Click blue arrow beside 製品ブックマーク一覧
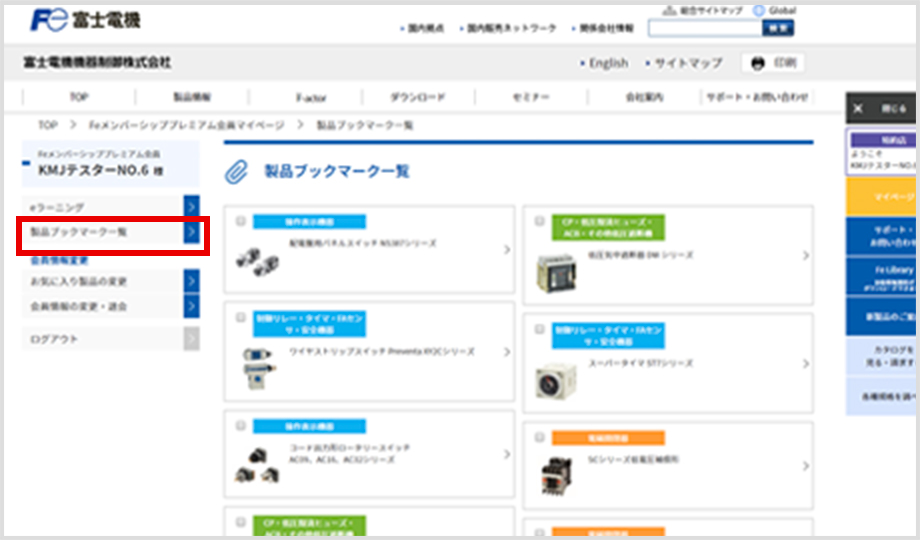The width and height of the screenshot is (920, 540). [x=191, y=232]
